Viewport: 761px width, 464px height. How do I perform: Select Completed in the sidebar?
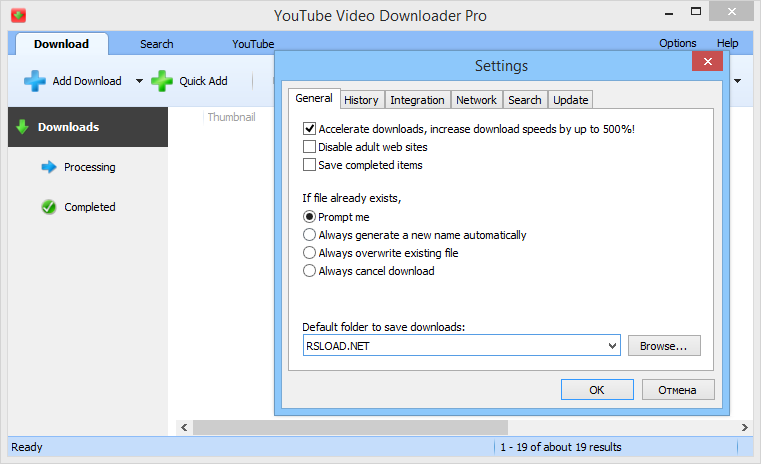coord(90,207)
